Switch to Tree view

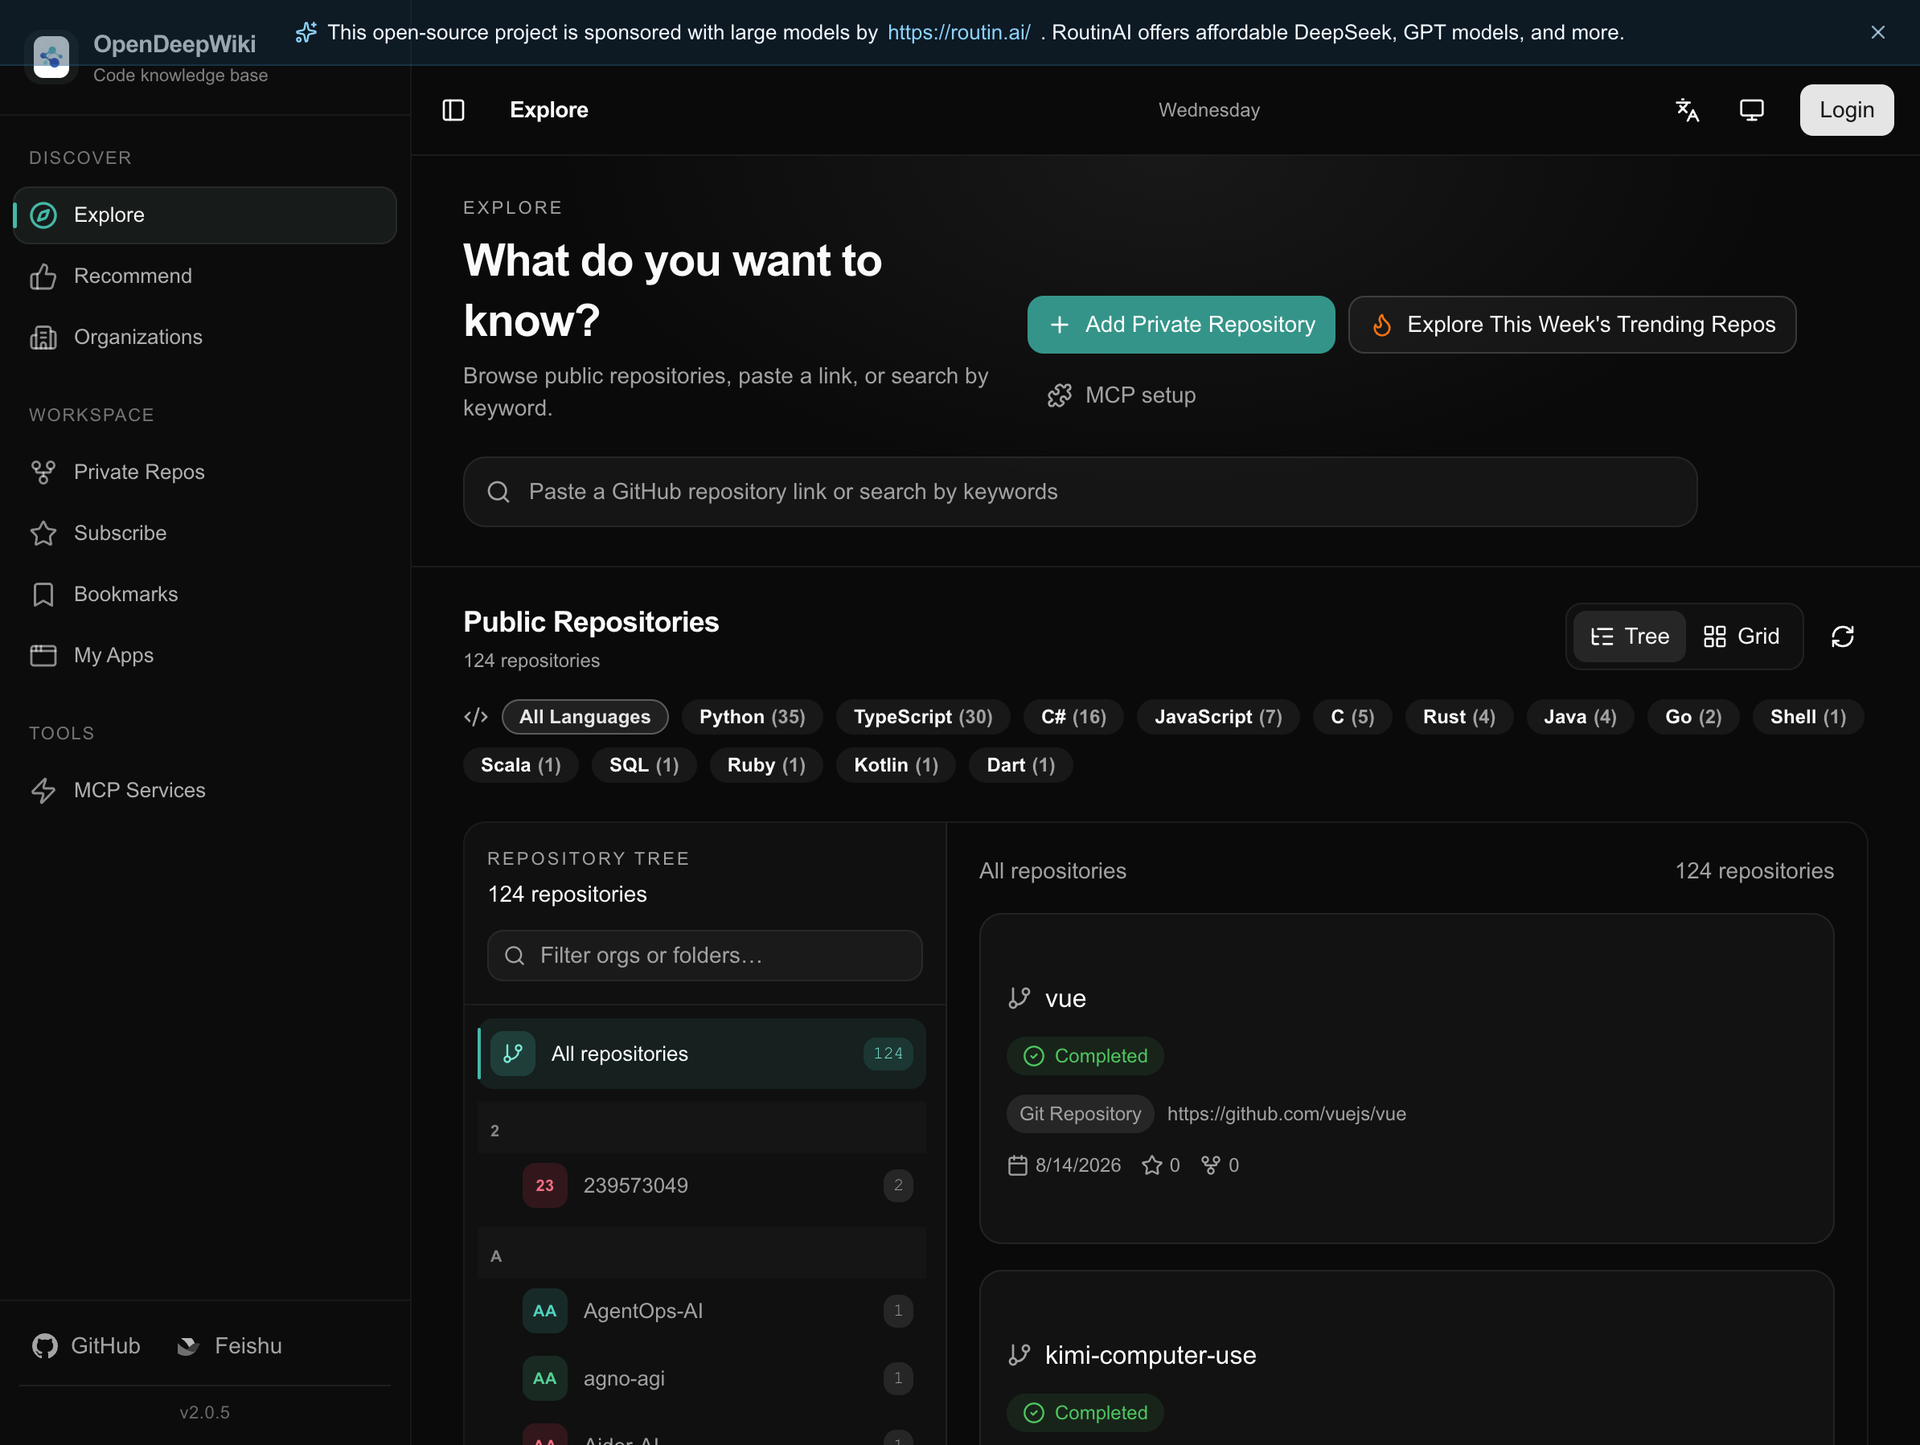tap(1629, 636)
